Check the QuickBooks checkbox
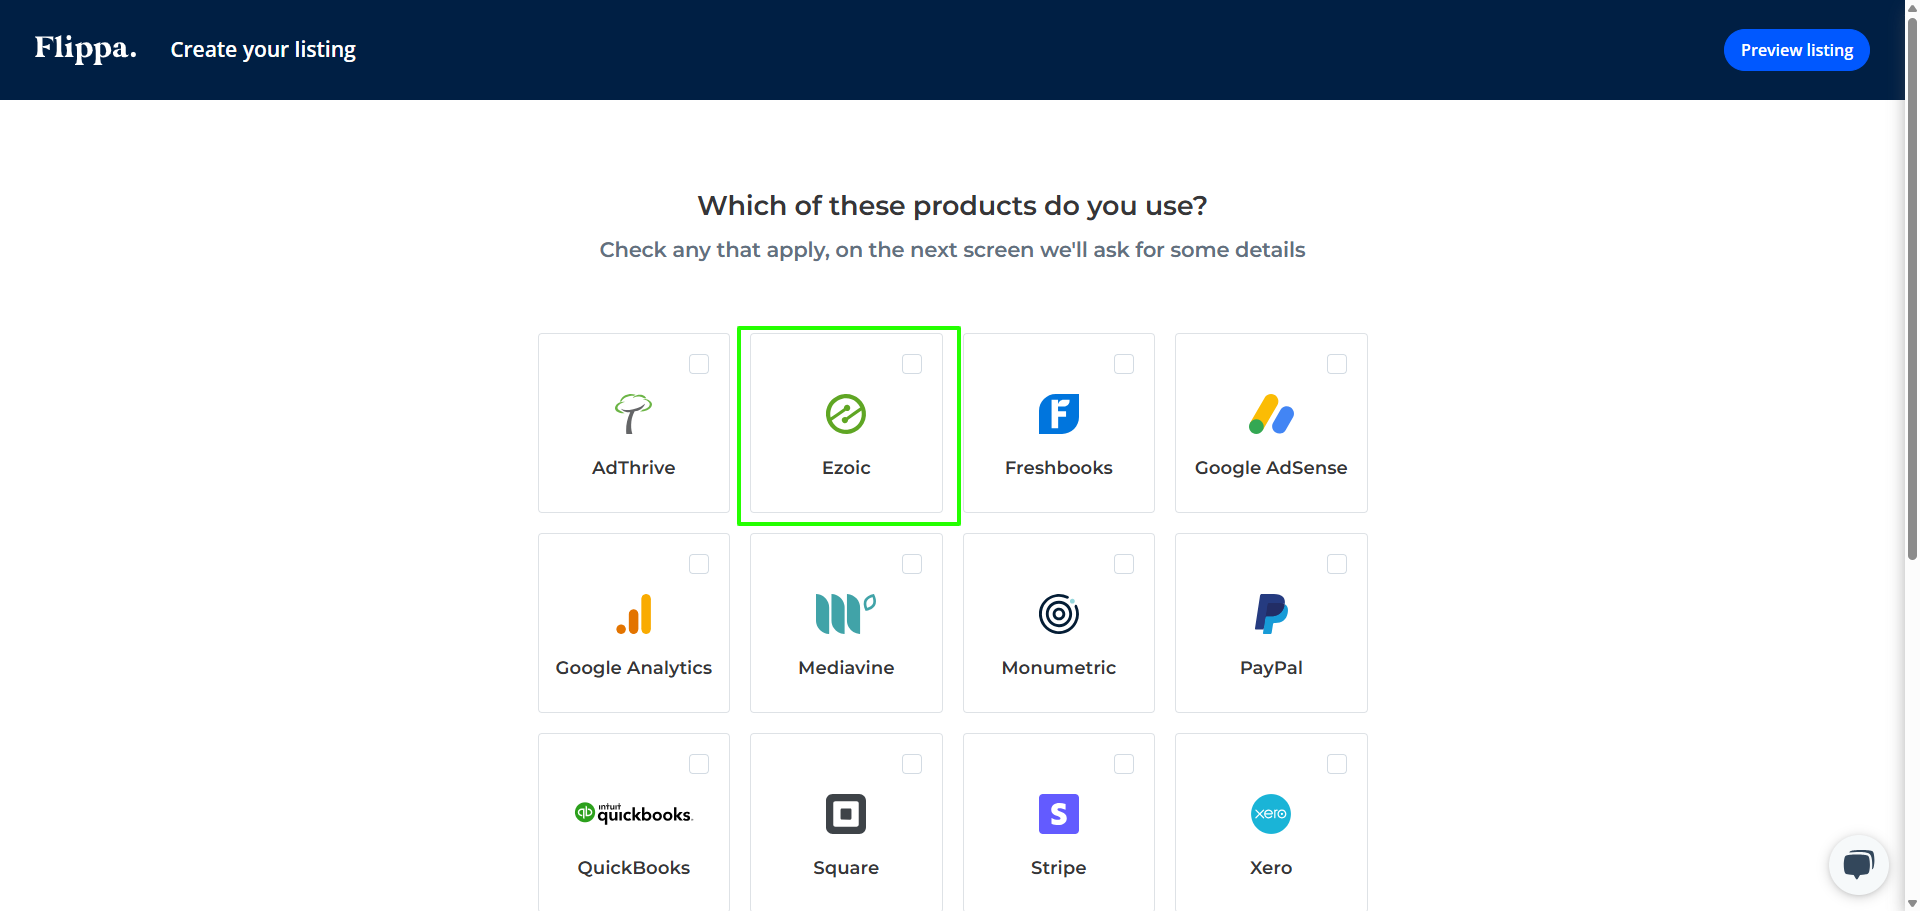 pyautogui.click(x=699, y=764)
